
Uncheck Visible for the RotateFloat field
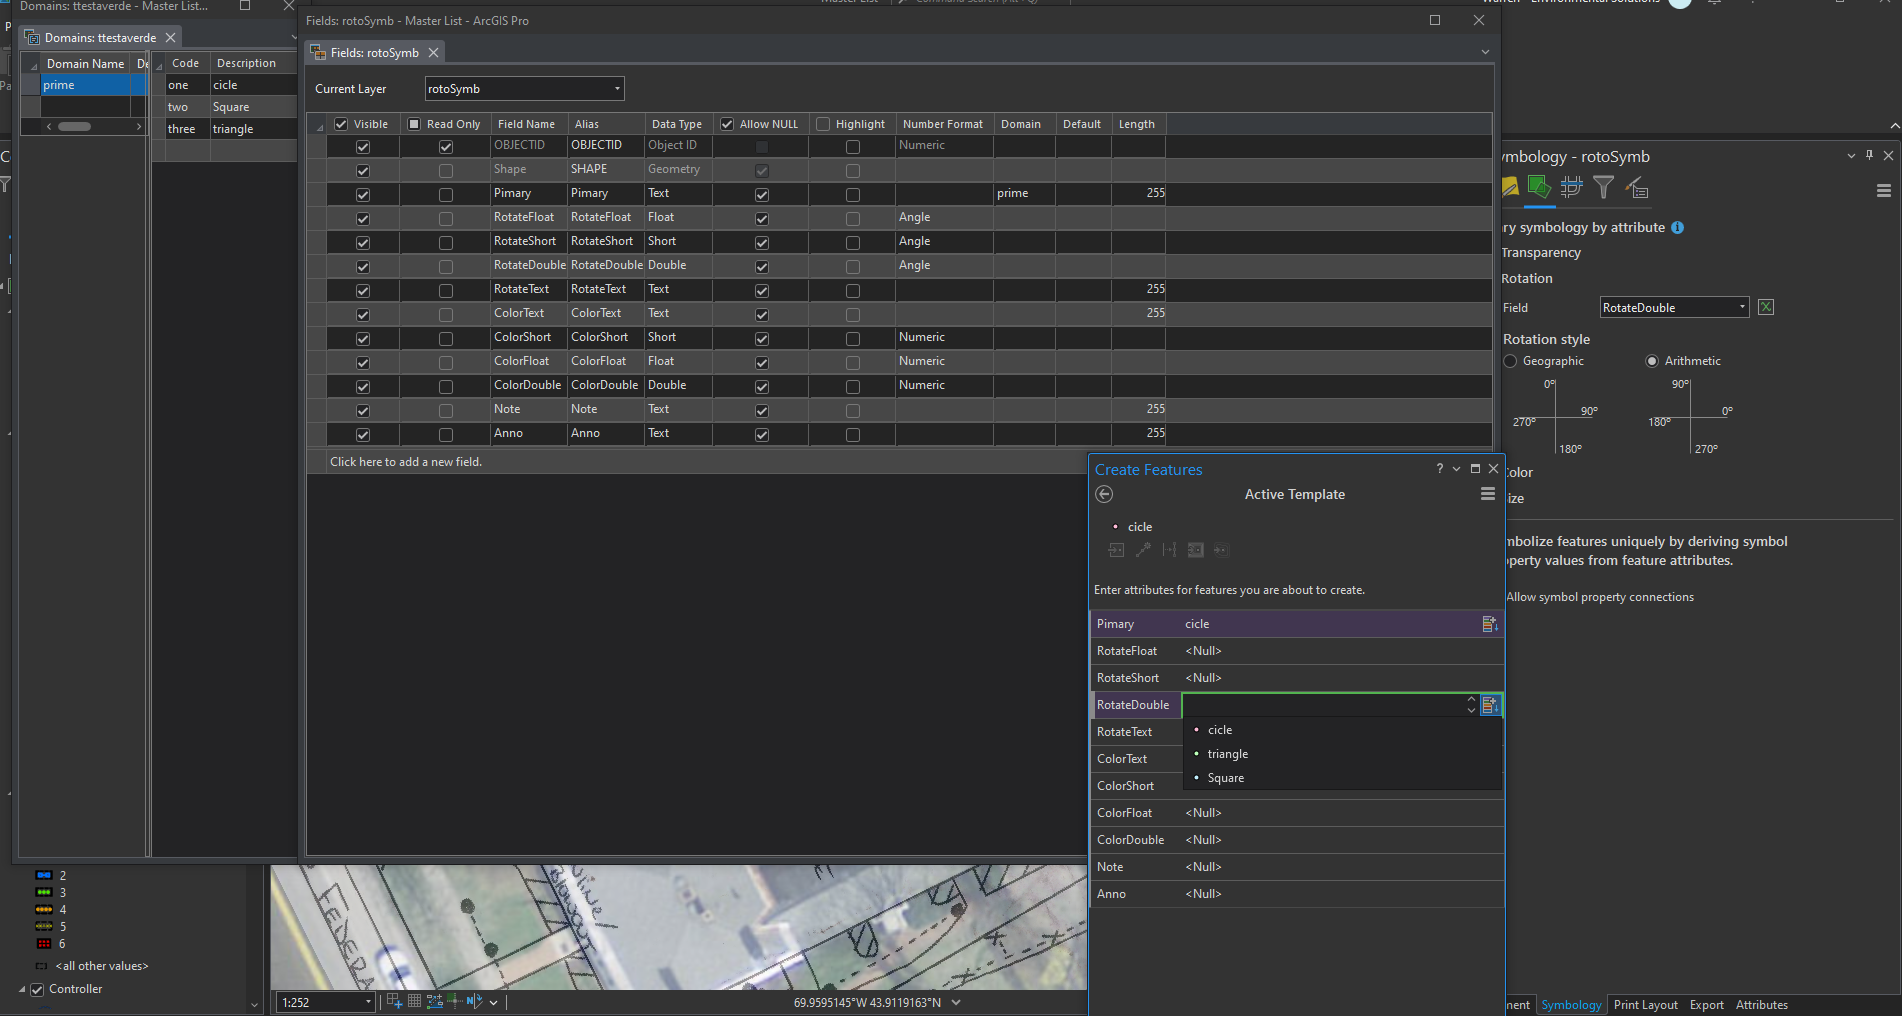(363, 218)
